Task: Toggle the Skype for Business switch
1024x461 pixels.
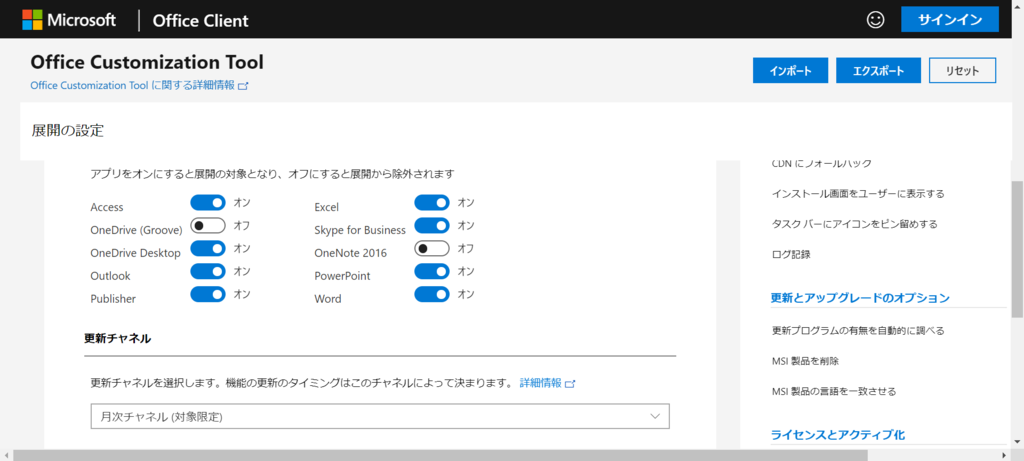Action: coord(432,226)
